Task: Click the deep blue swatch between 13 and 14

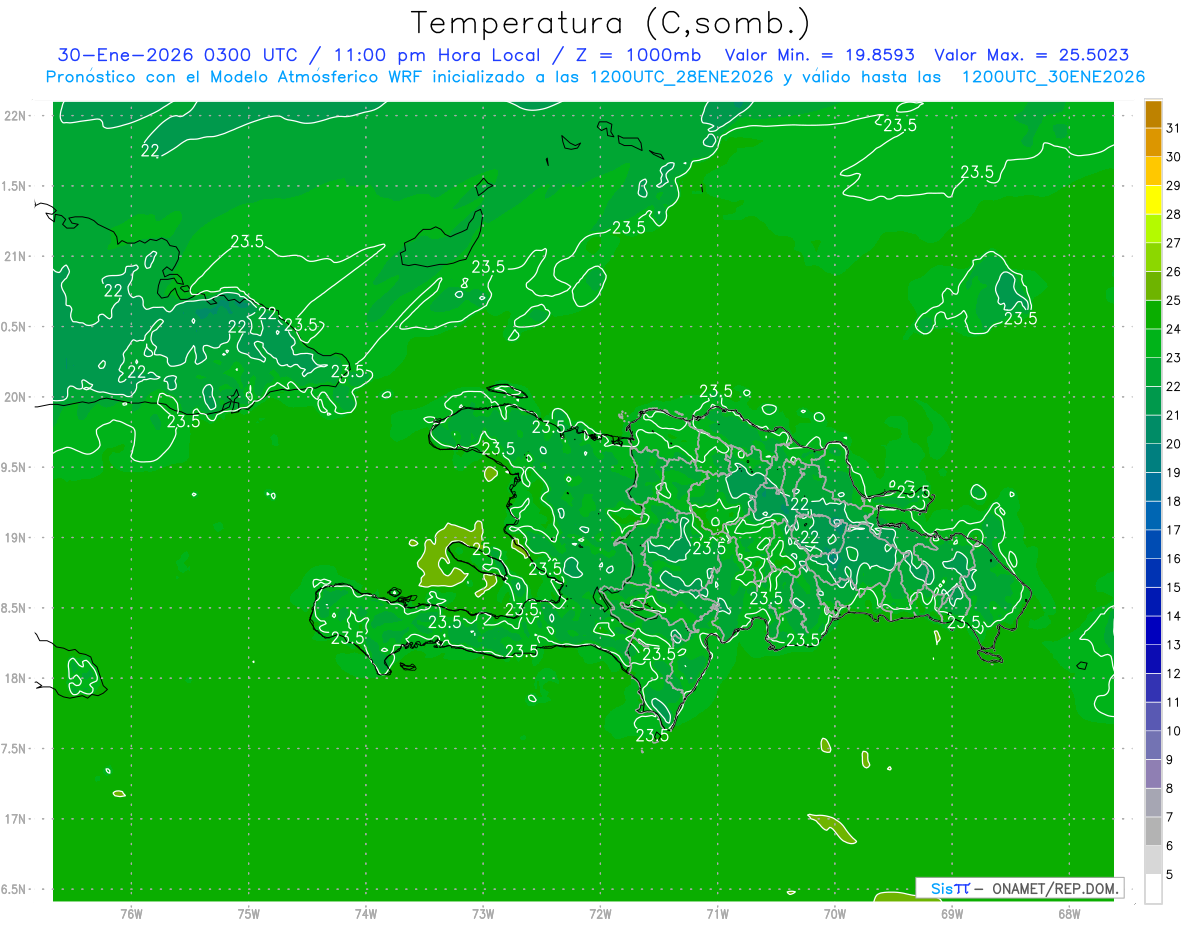Action: (x=1153, y=630)
